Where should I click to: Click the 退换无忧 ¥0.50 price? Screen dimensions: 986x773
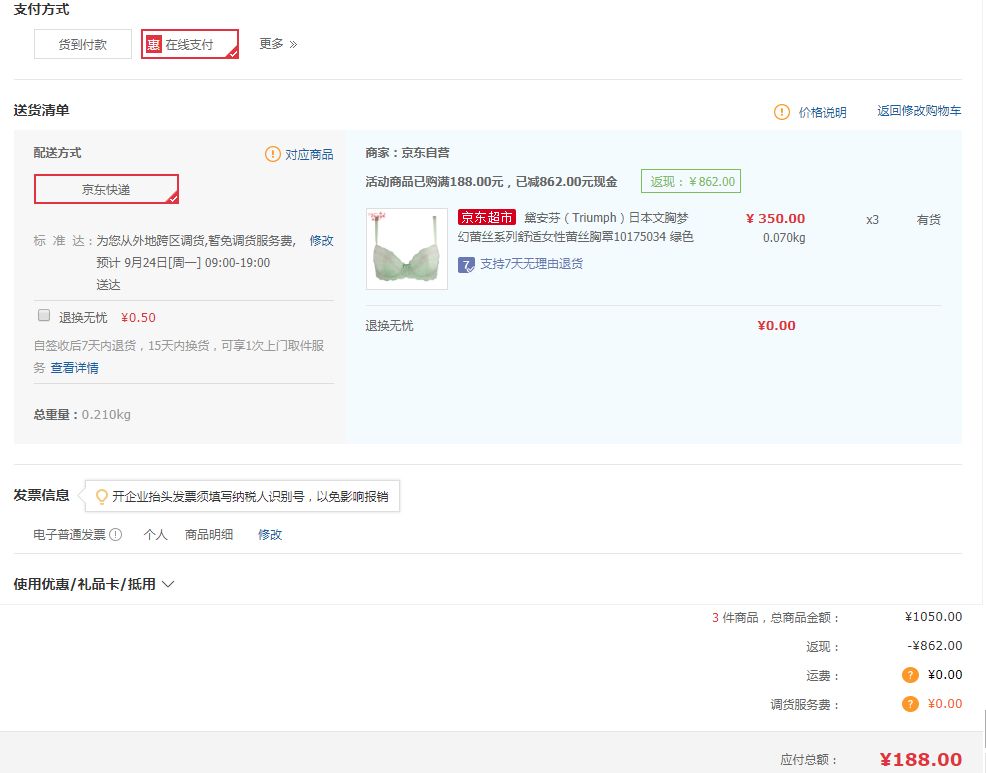[x=138, y=318]
